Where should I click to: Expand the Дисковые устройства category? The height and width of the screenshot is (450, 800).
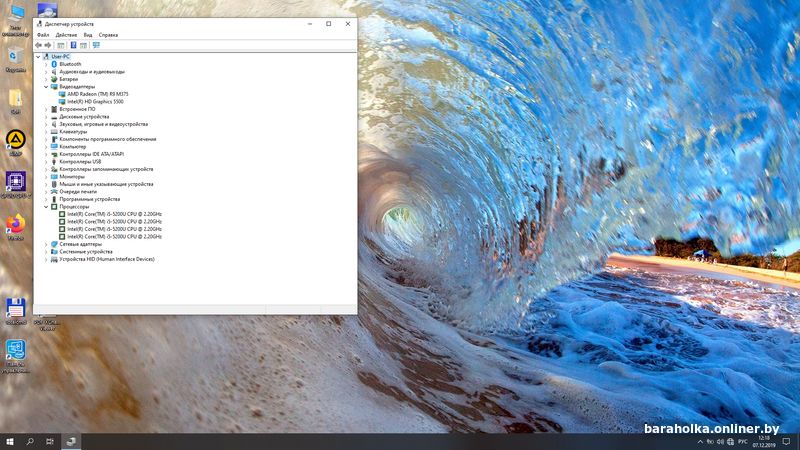pyautogui.click(x=46, y=117)
